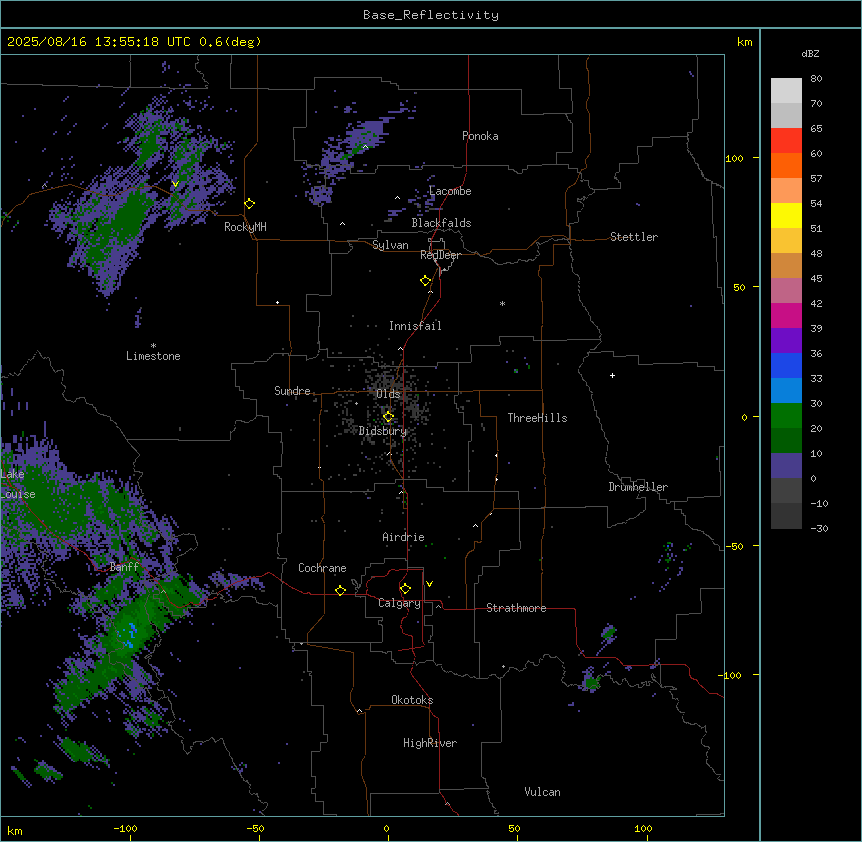
Task: Click the RedDeer city label
Action: tap(440, 255)
